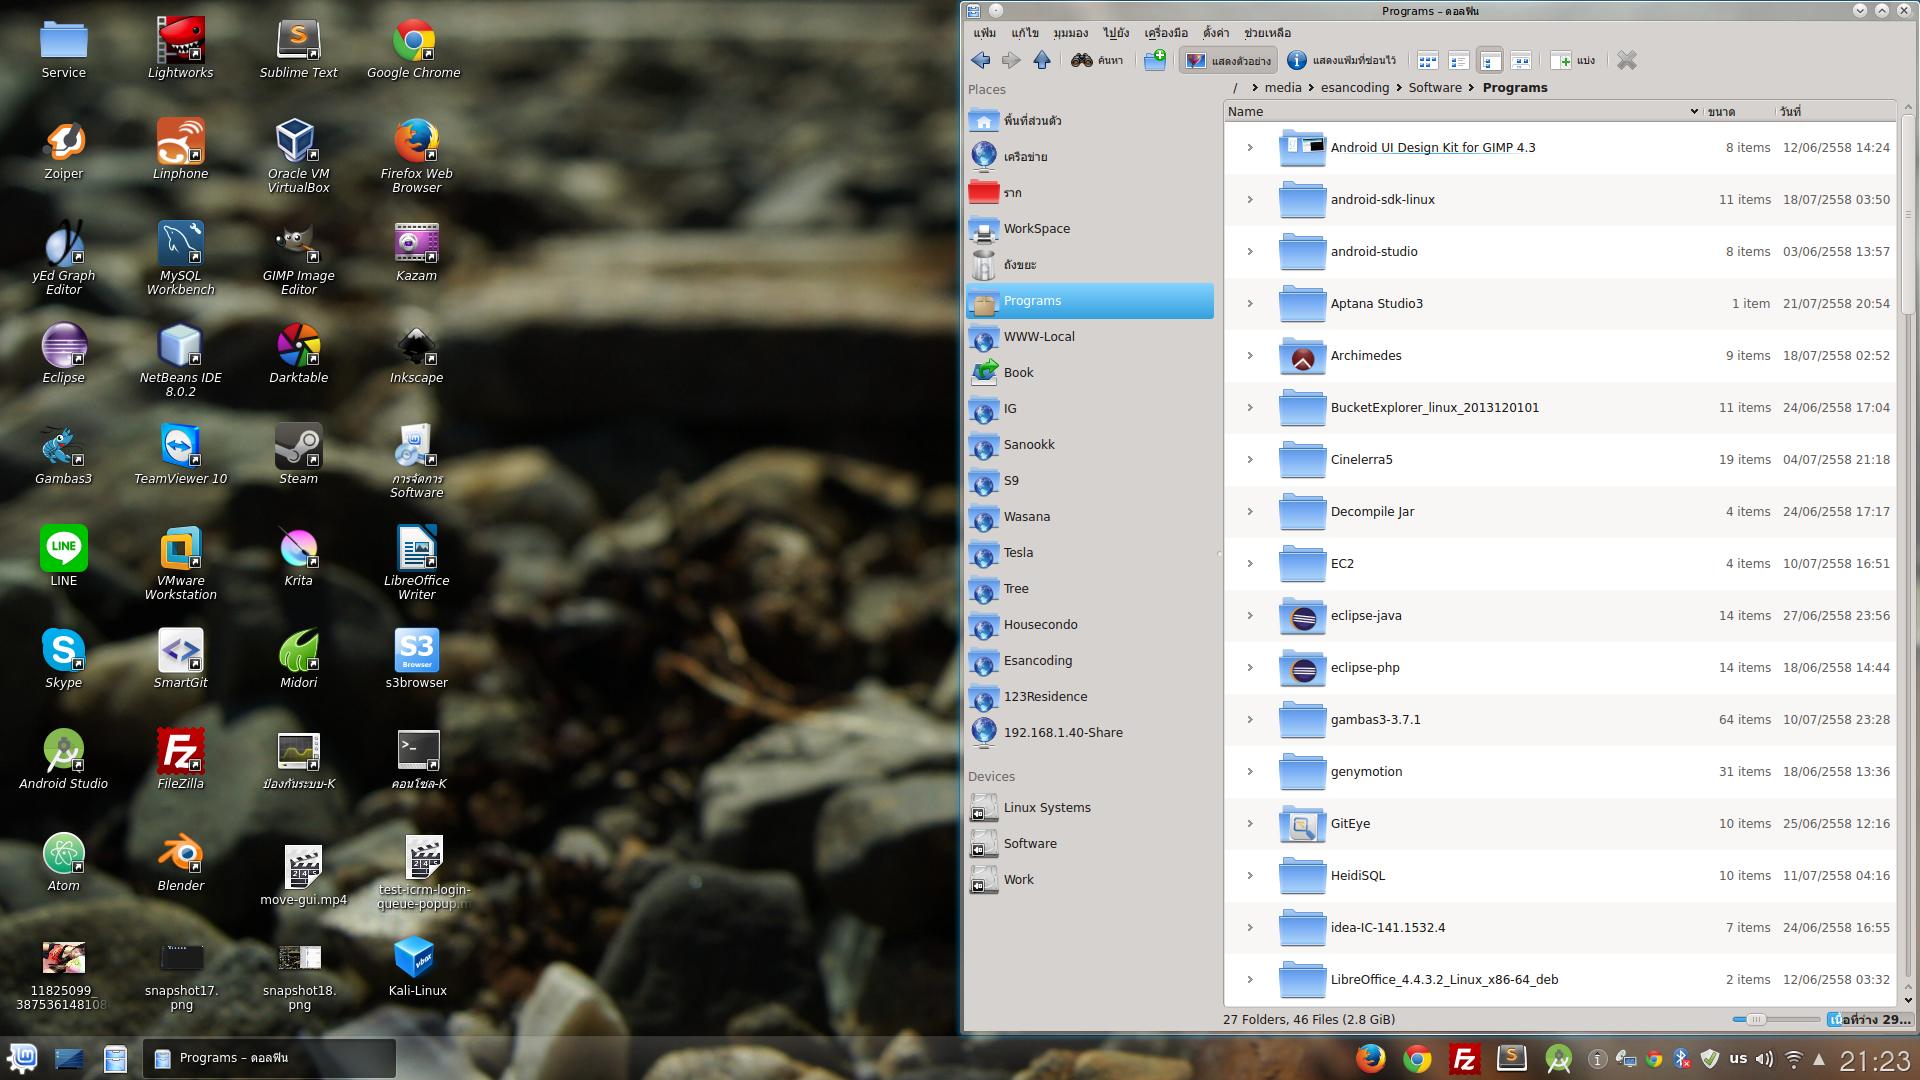Toggle the show preview button

(1228, 61)
